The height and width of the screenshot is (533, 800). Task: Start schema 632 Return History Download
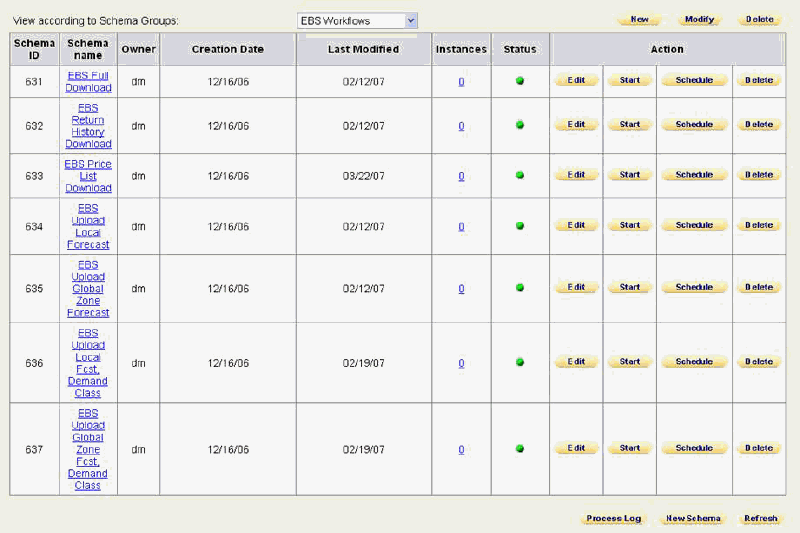[630, 125]
